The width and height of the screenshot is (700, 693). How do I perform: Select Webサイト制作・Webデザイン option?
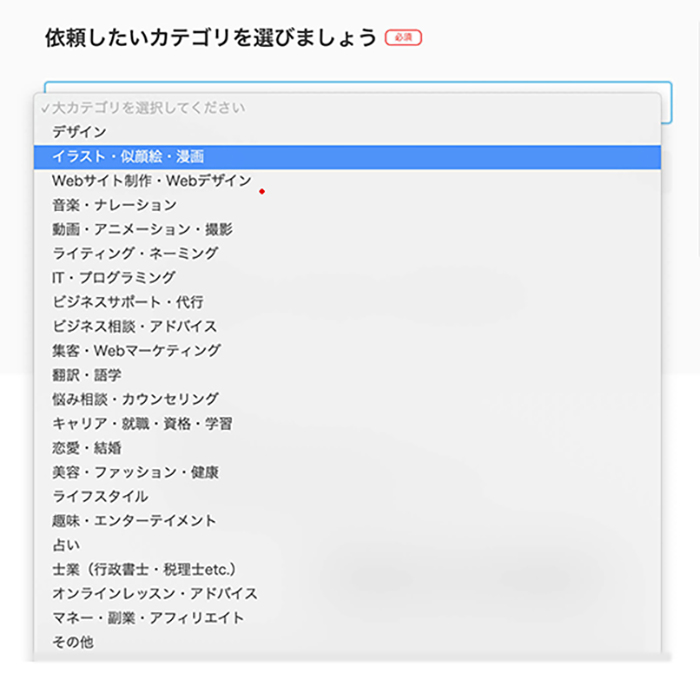[347, 181]
